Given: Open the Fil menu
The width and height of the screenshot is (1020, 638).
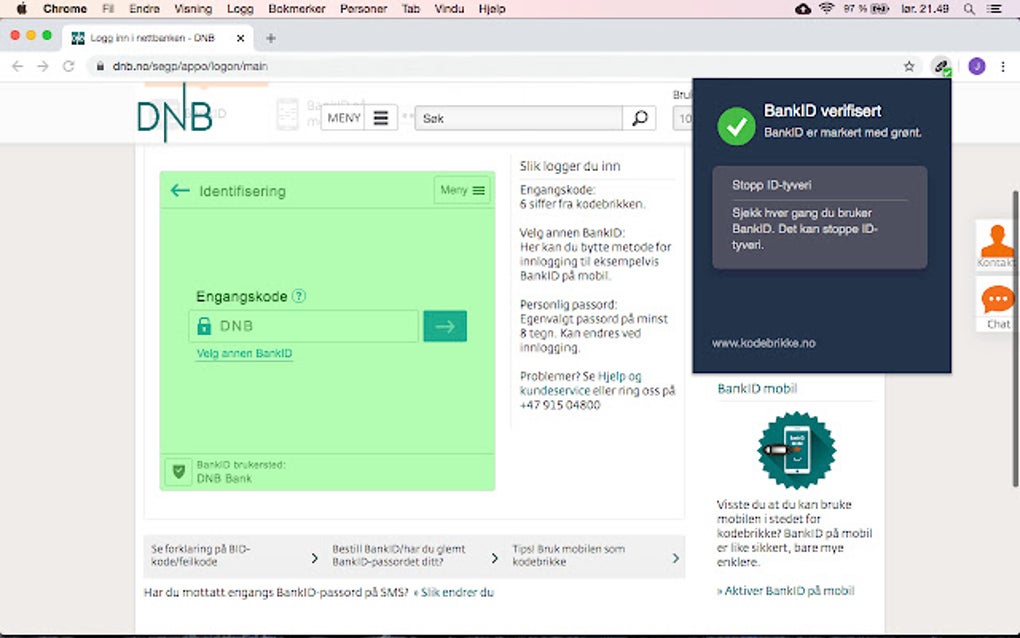Looking at the screenshot, I should [x=108, y=9].
